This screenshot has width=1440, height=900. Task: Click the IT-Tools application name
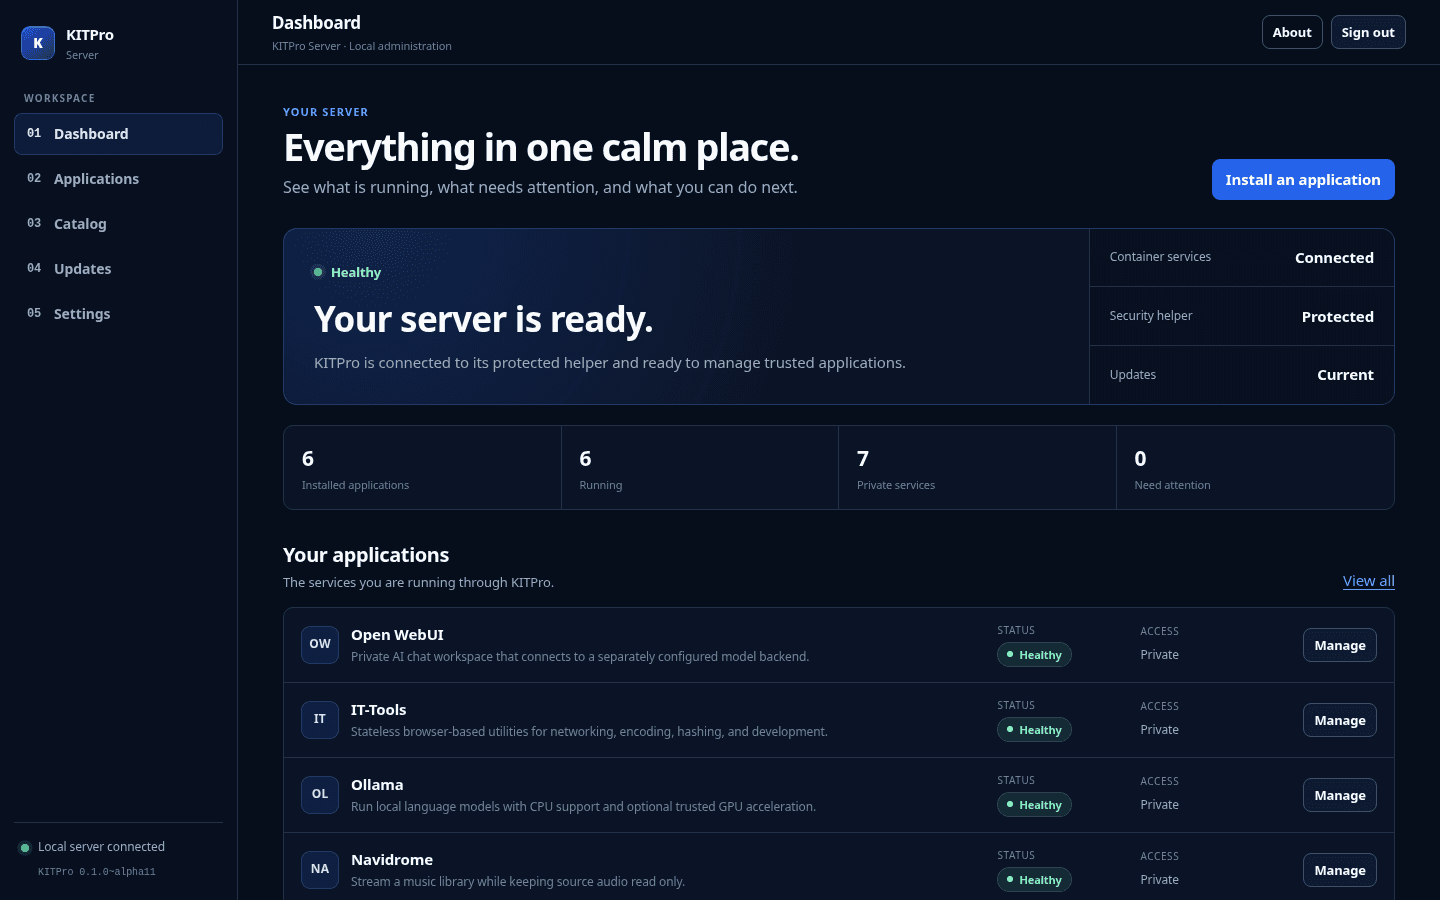click(378, 710)
